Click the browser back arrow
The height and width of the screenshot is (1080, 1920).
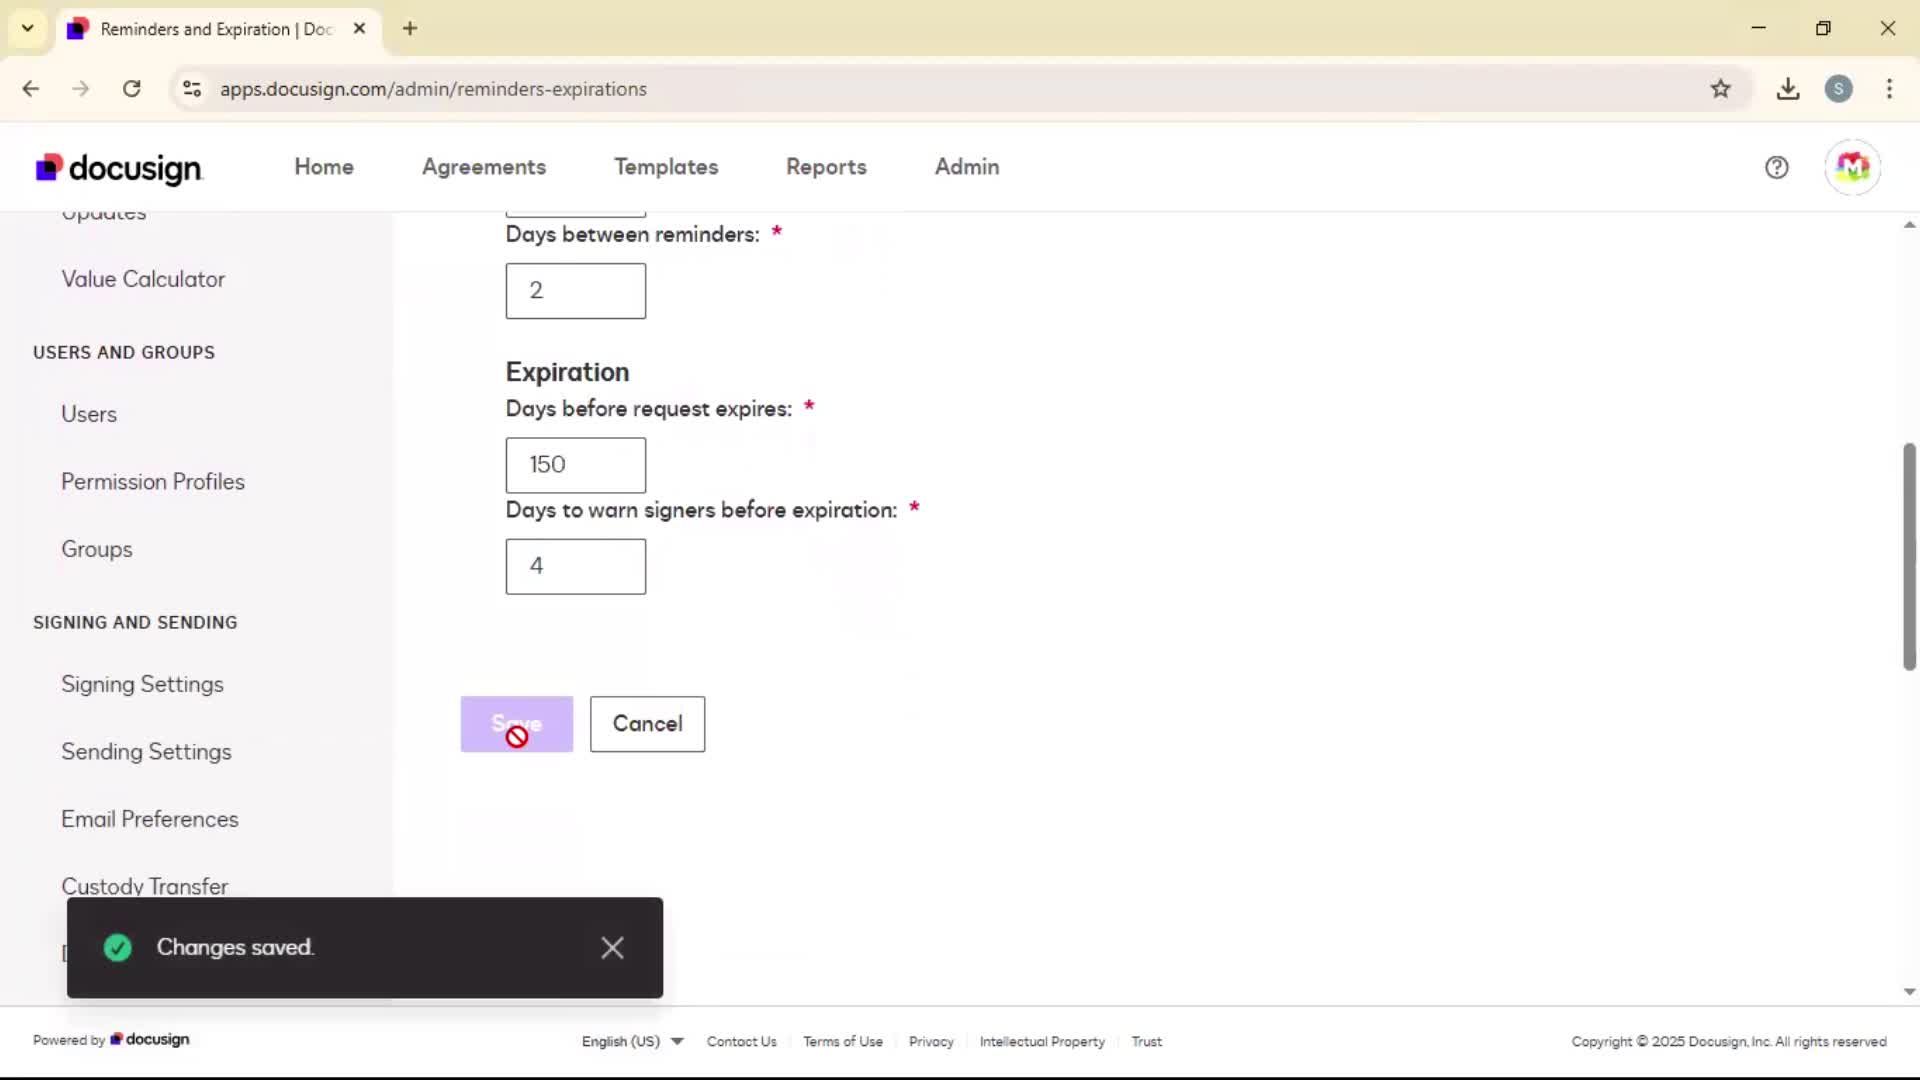31,89
